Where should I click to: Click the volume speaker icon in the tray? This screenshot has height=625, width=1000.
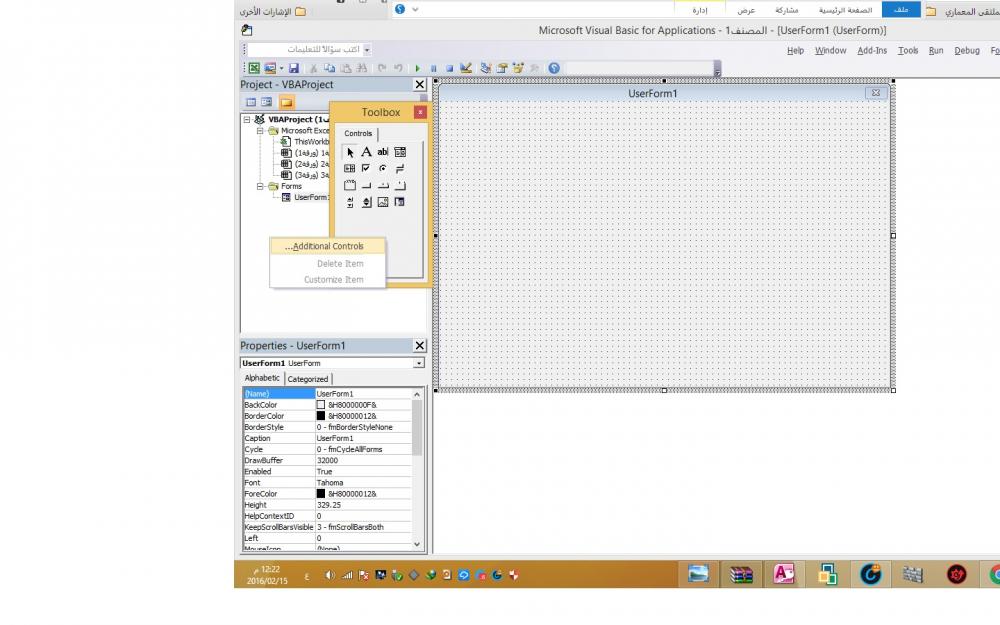pos(329,575)
